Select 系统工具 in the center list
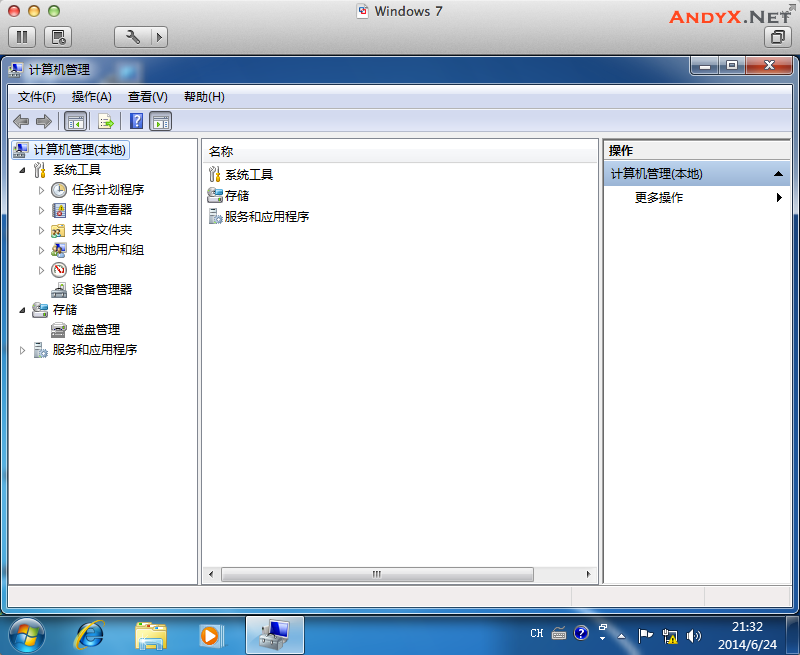This screenshot has height=655, width=800. (x=249, y=175)
